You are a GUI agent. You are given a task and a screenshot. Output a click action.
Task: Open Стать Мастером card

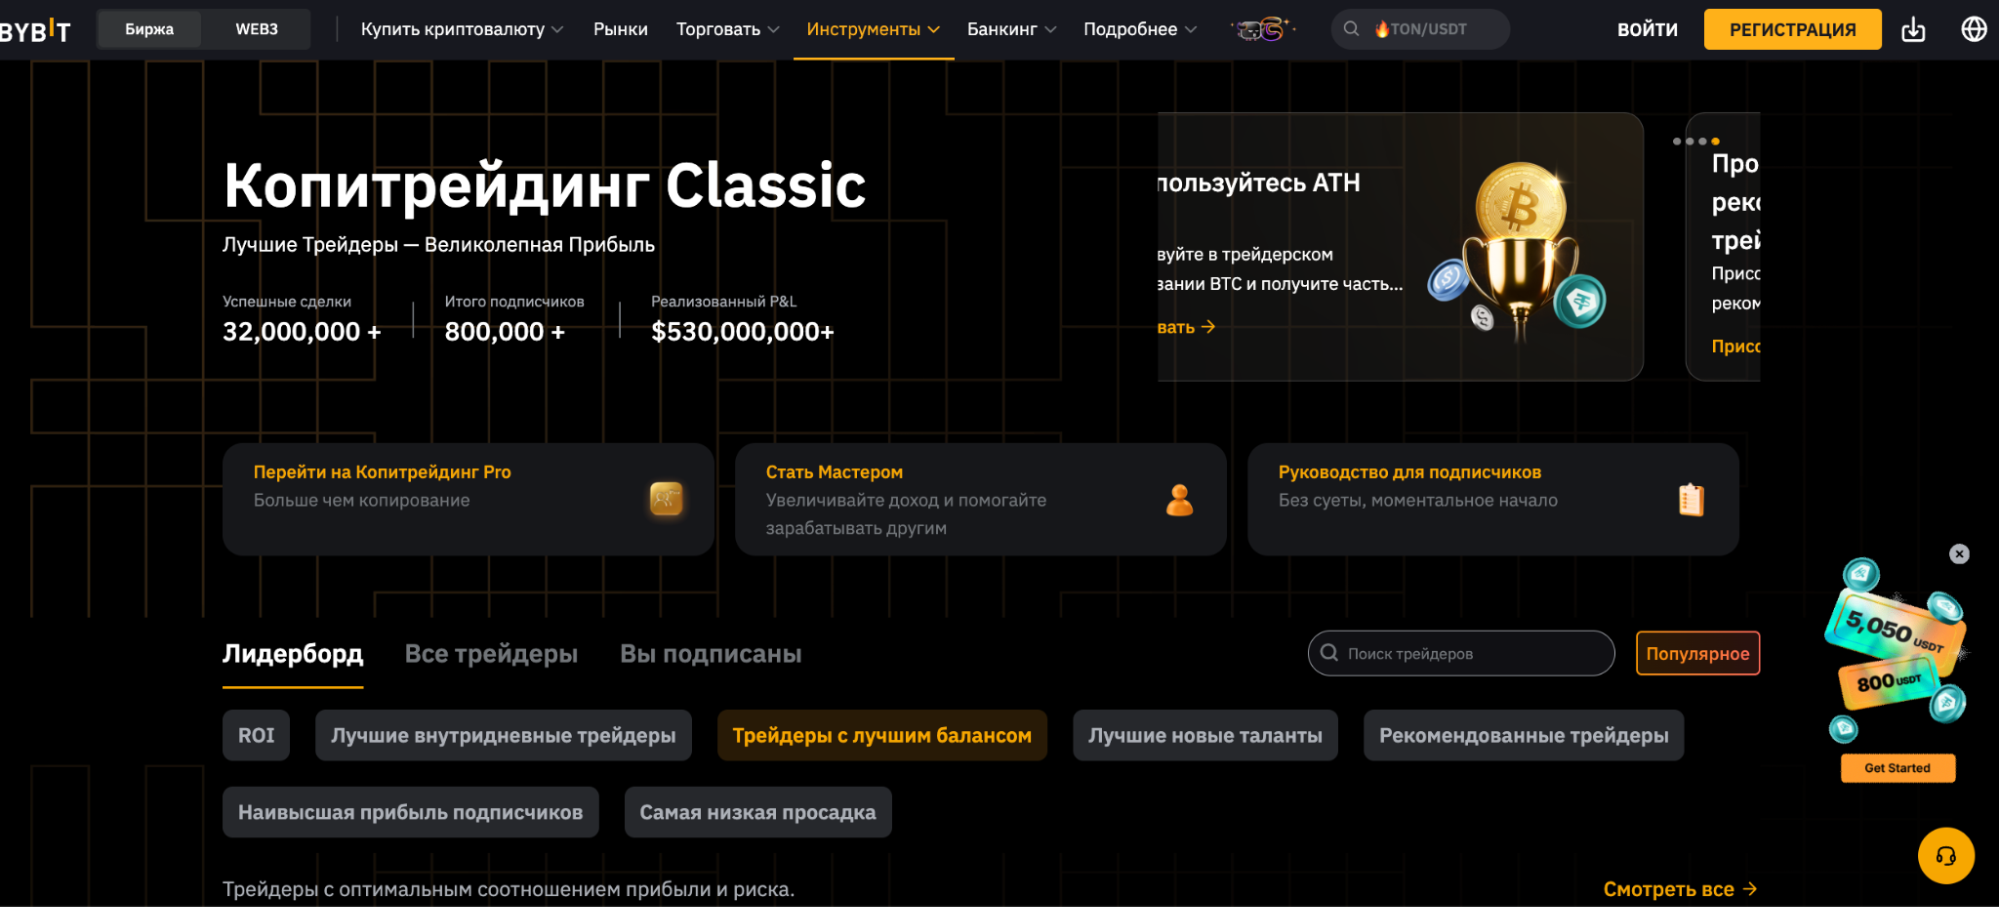(x=981, y=499)
